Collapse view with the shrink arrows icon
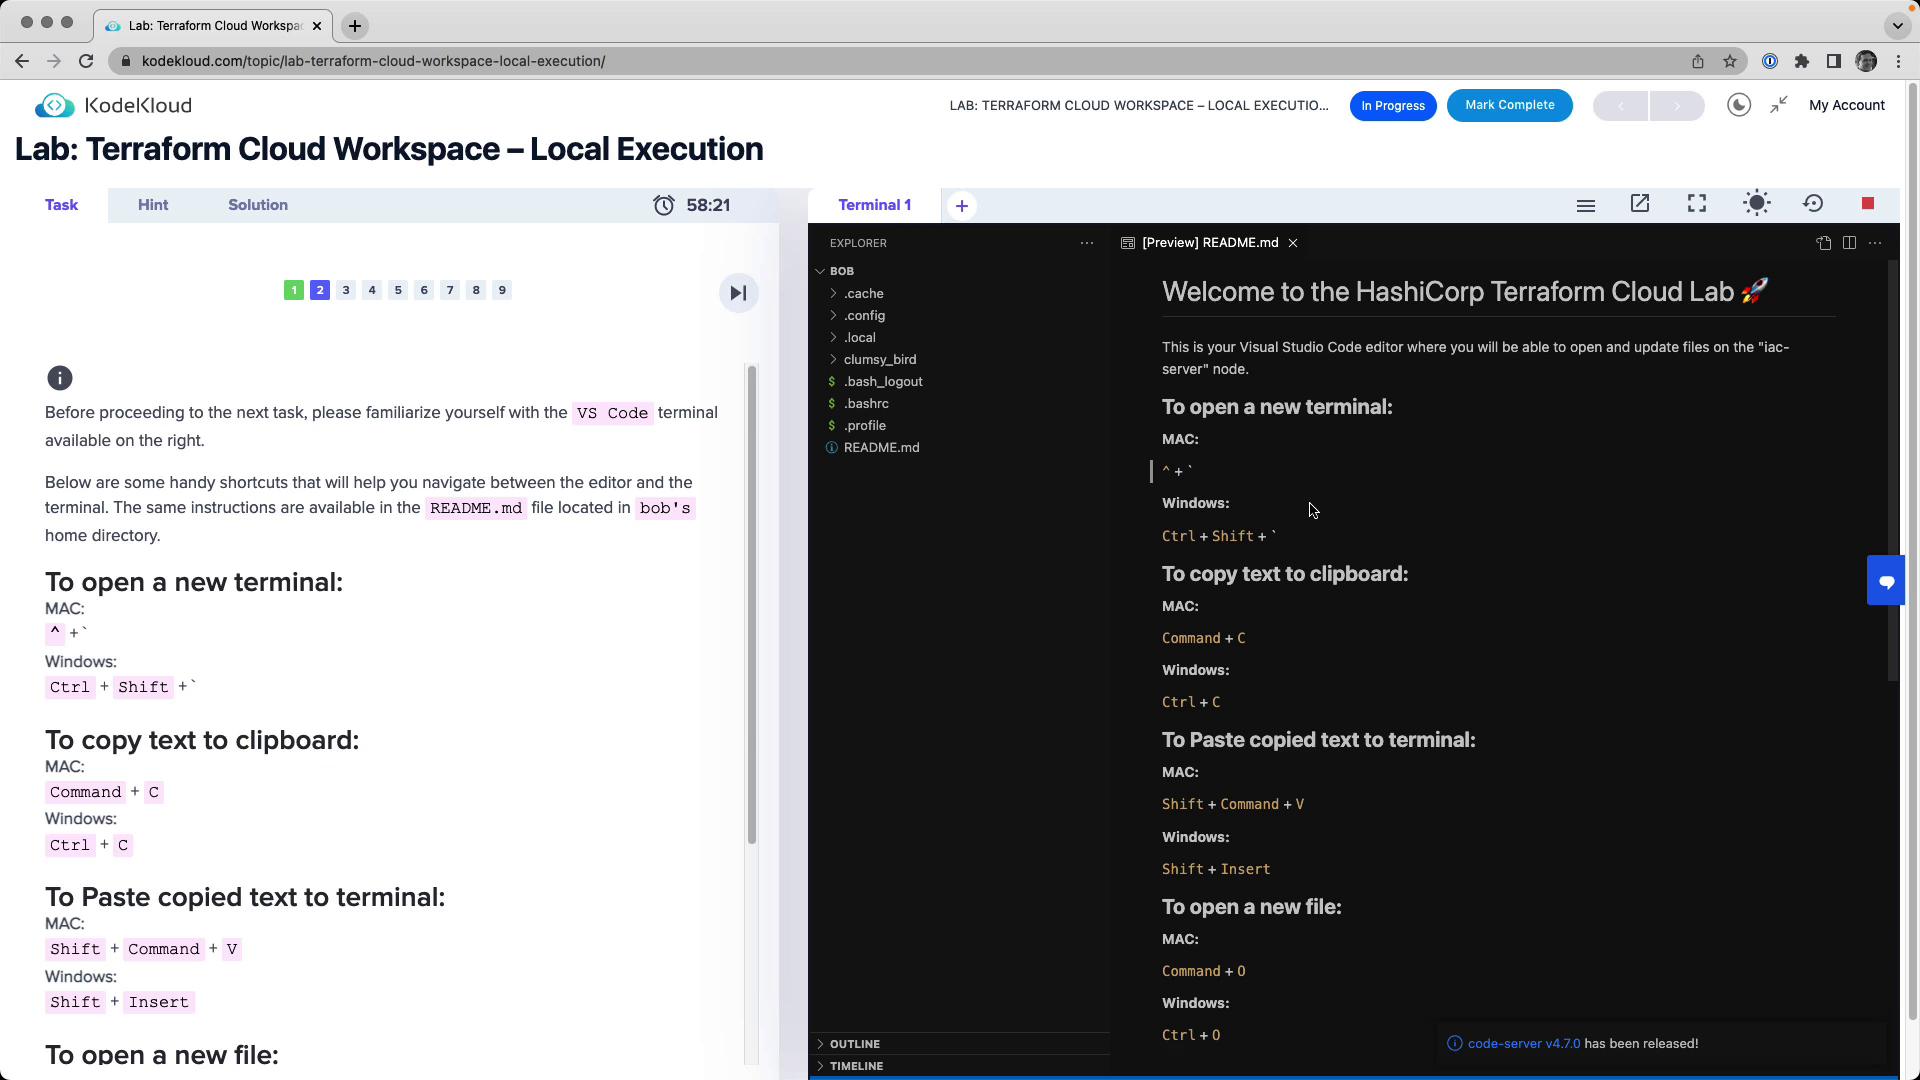The height and width of the screenshot is (1080, 1920). tap(1779, 105)
